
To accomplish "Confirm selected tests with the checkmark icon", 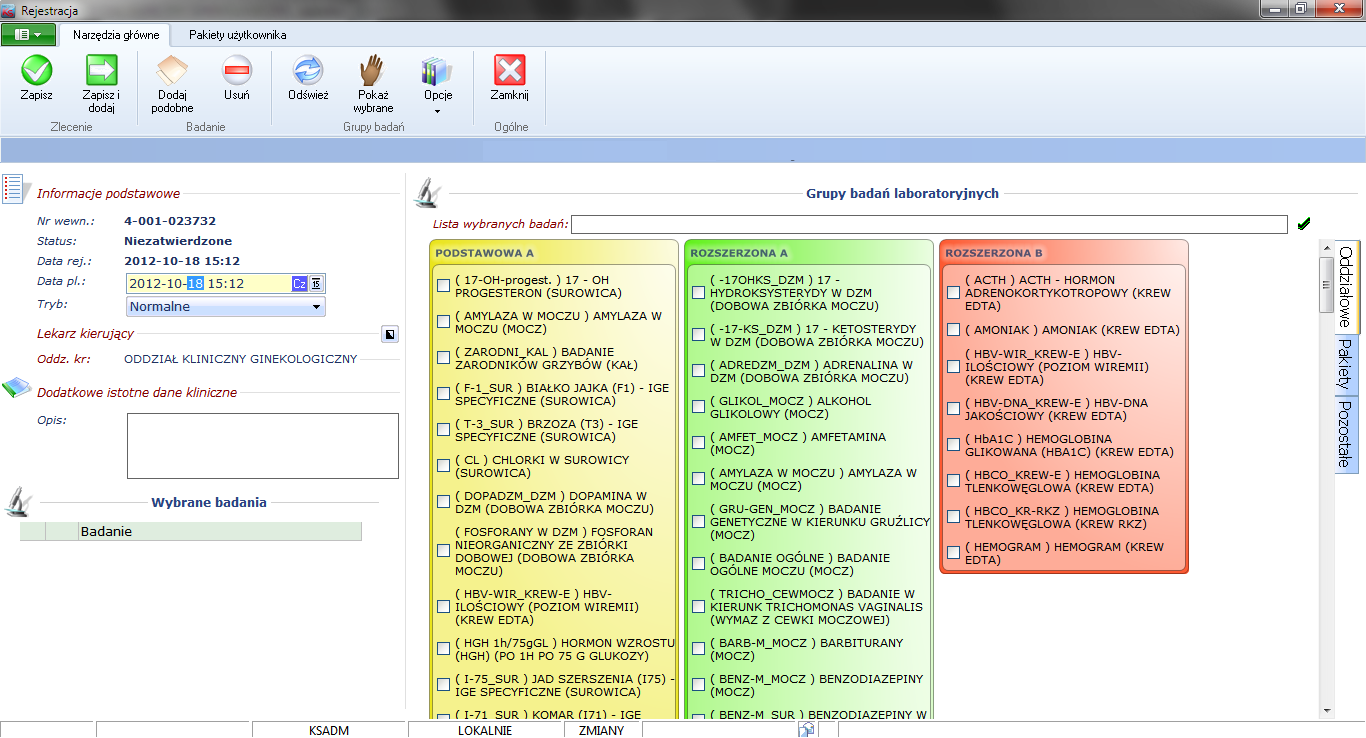I will pyautogui.click(x=1304, y=225).
